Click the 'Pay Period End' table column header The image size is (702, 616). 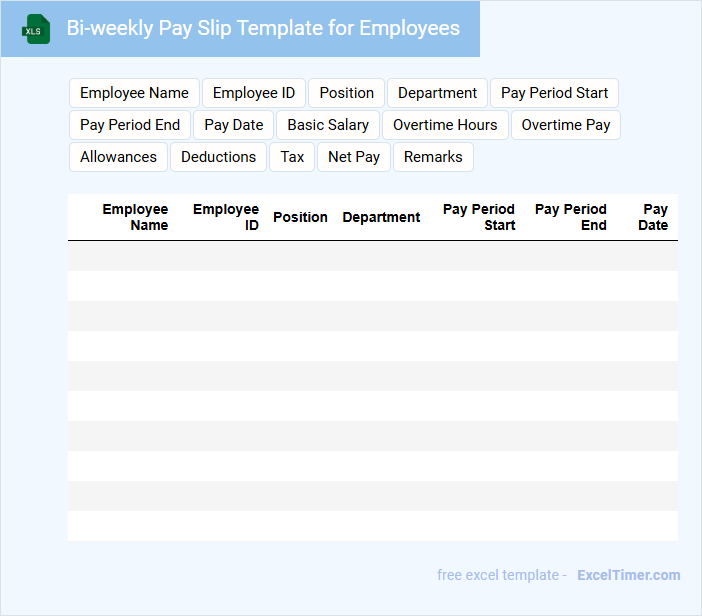click(570, 217)
